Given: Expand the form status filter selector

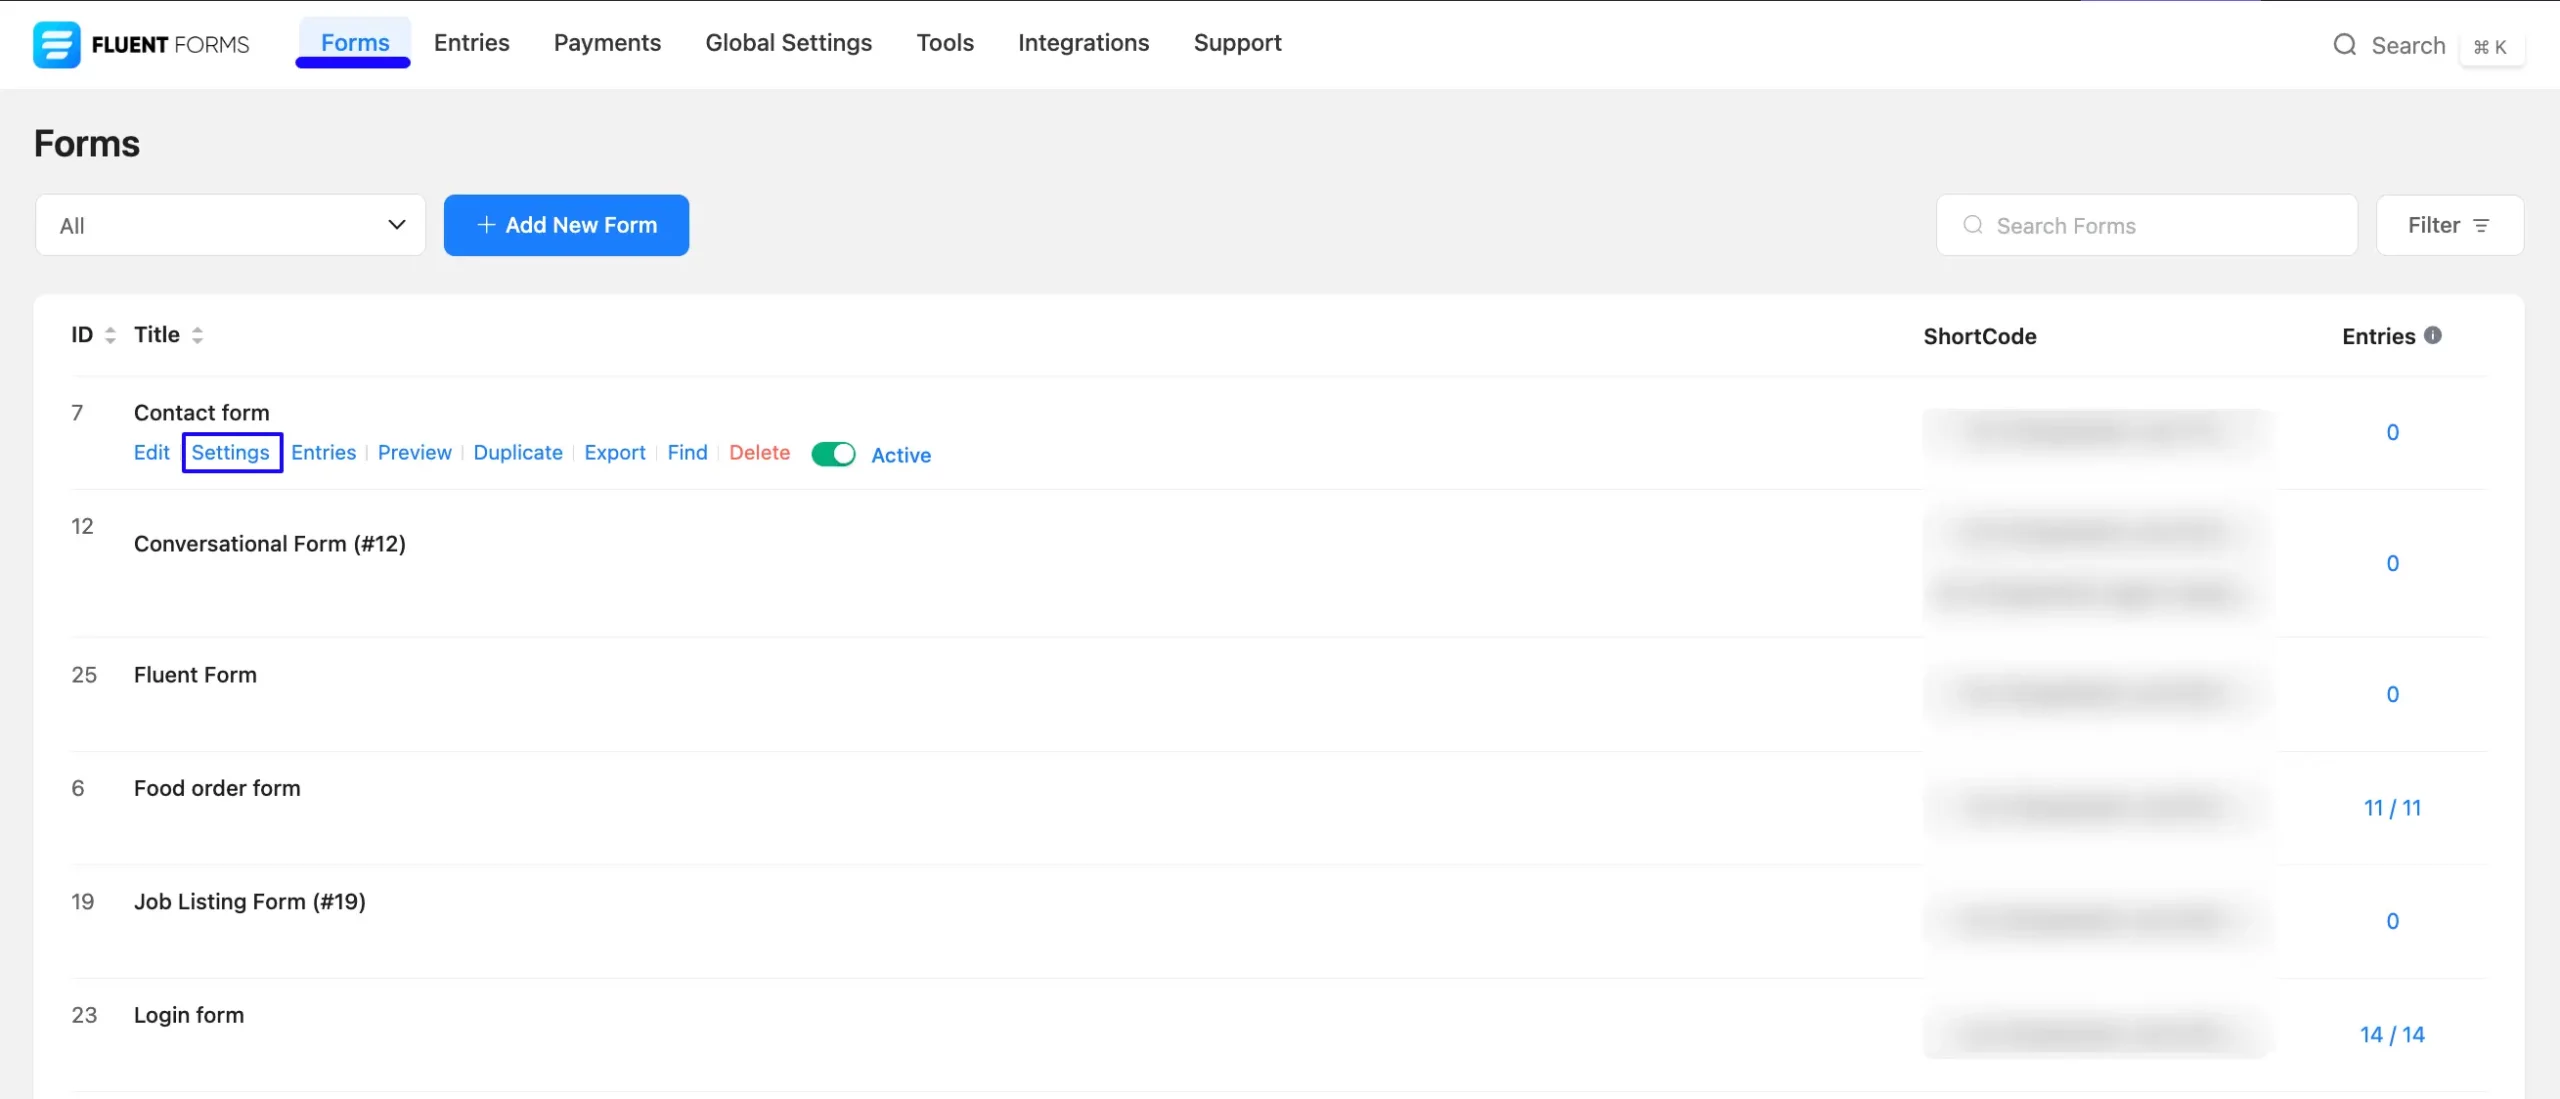Looking at the screenshot, I should pos(396,225).
